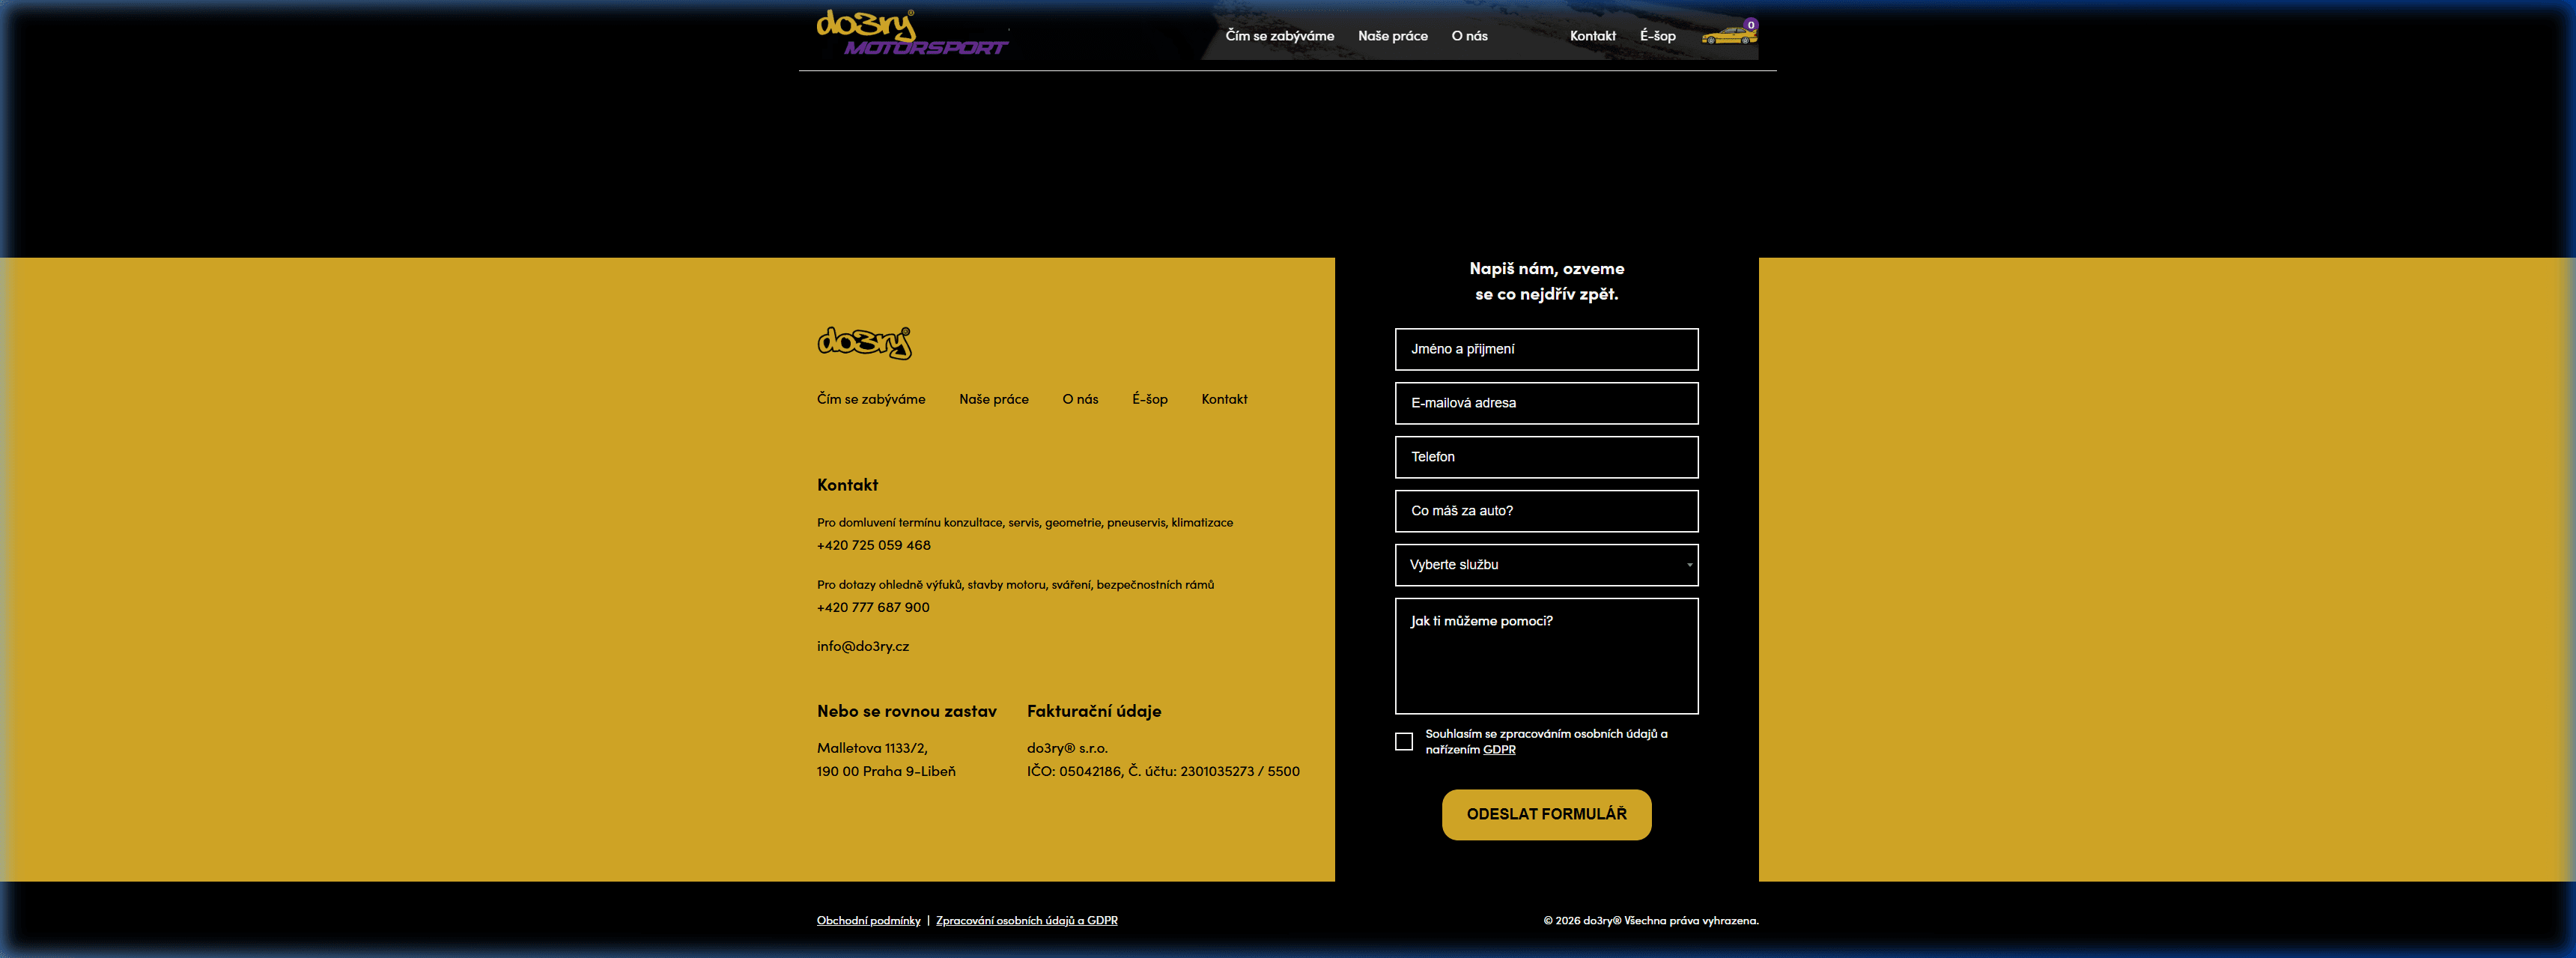Click the do3ry Motorsport header logo
The image size is (2576, 958).
pyautogui.click(x=911, y=33)
